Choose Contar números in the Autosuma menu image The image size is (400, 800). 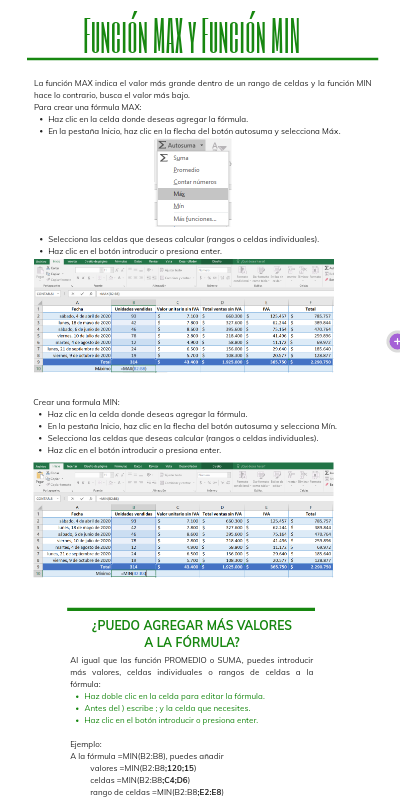(194, 182)
